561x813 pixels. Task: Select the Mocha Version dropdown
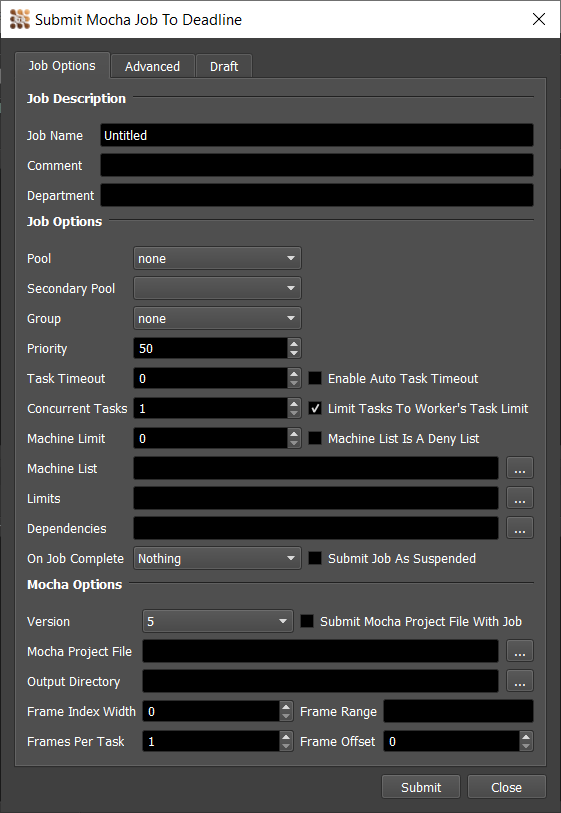tap(218, 621)
